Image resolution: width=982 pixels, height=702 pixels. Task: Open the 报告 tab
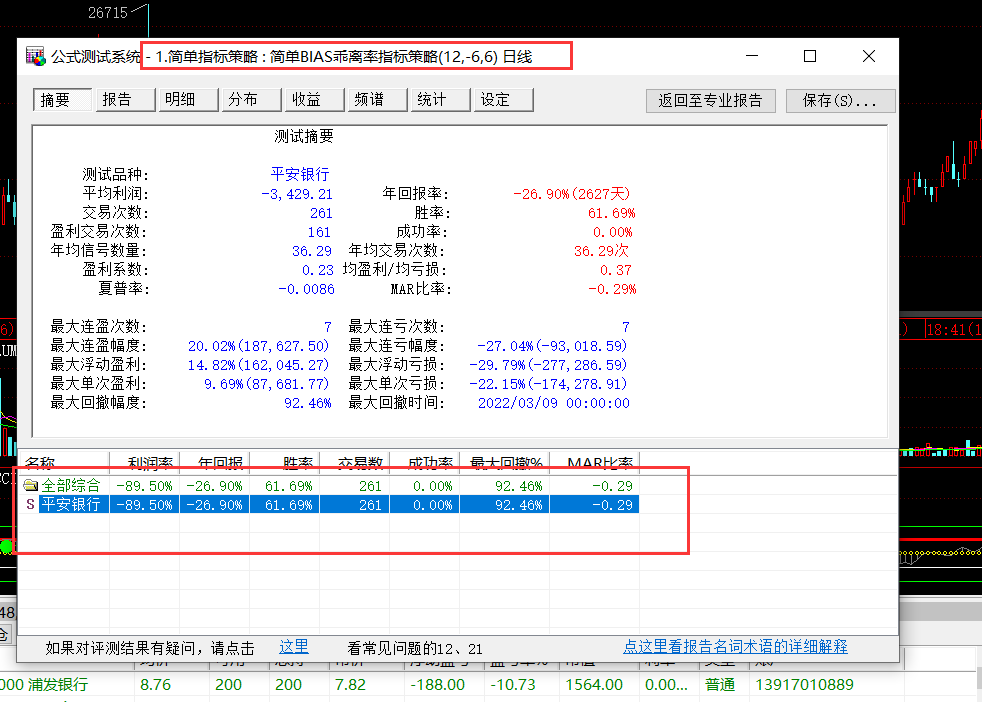(125, 100)
